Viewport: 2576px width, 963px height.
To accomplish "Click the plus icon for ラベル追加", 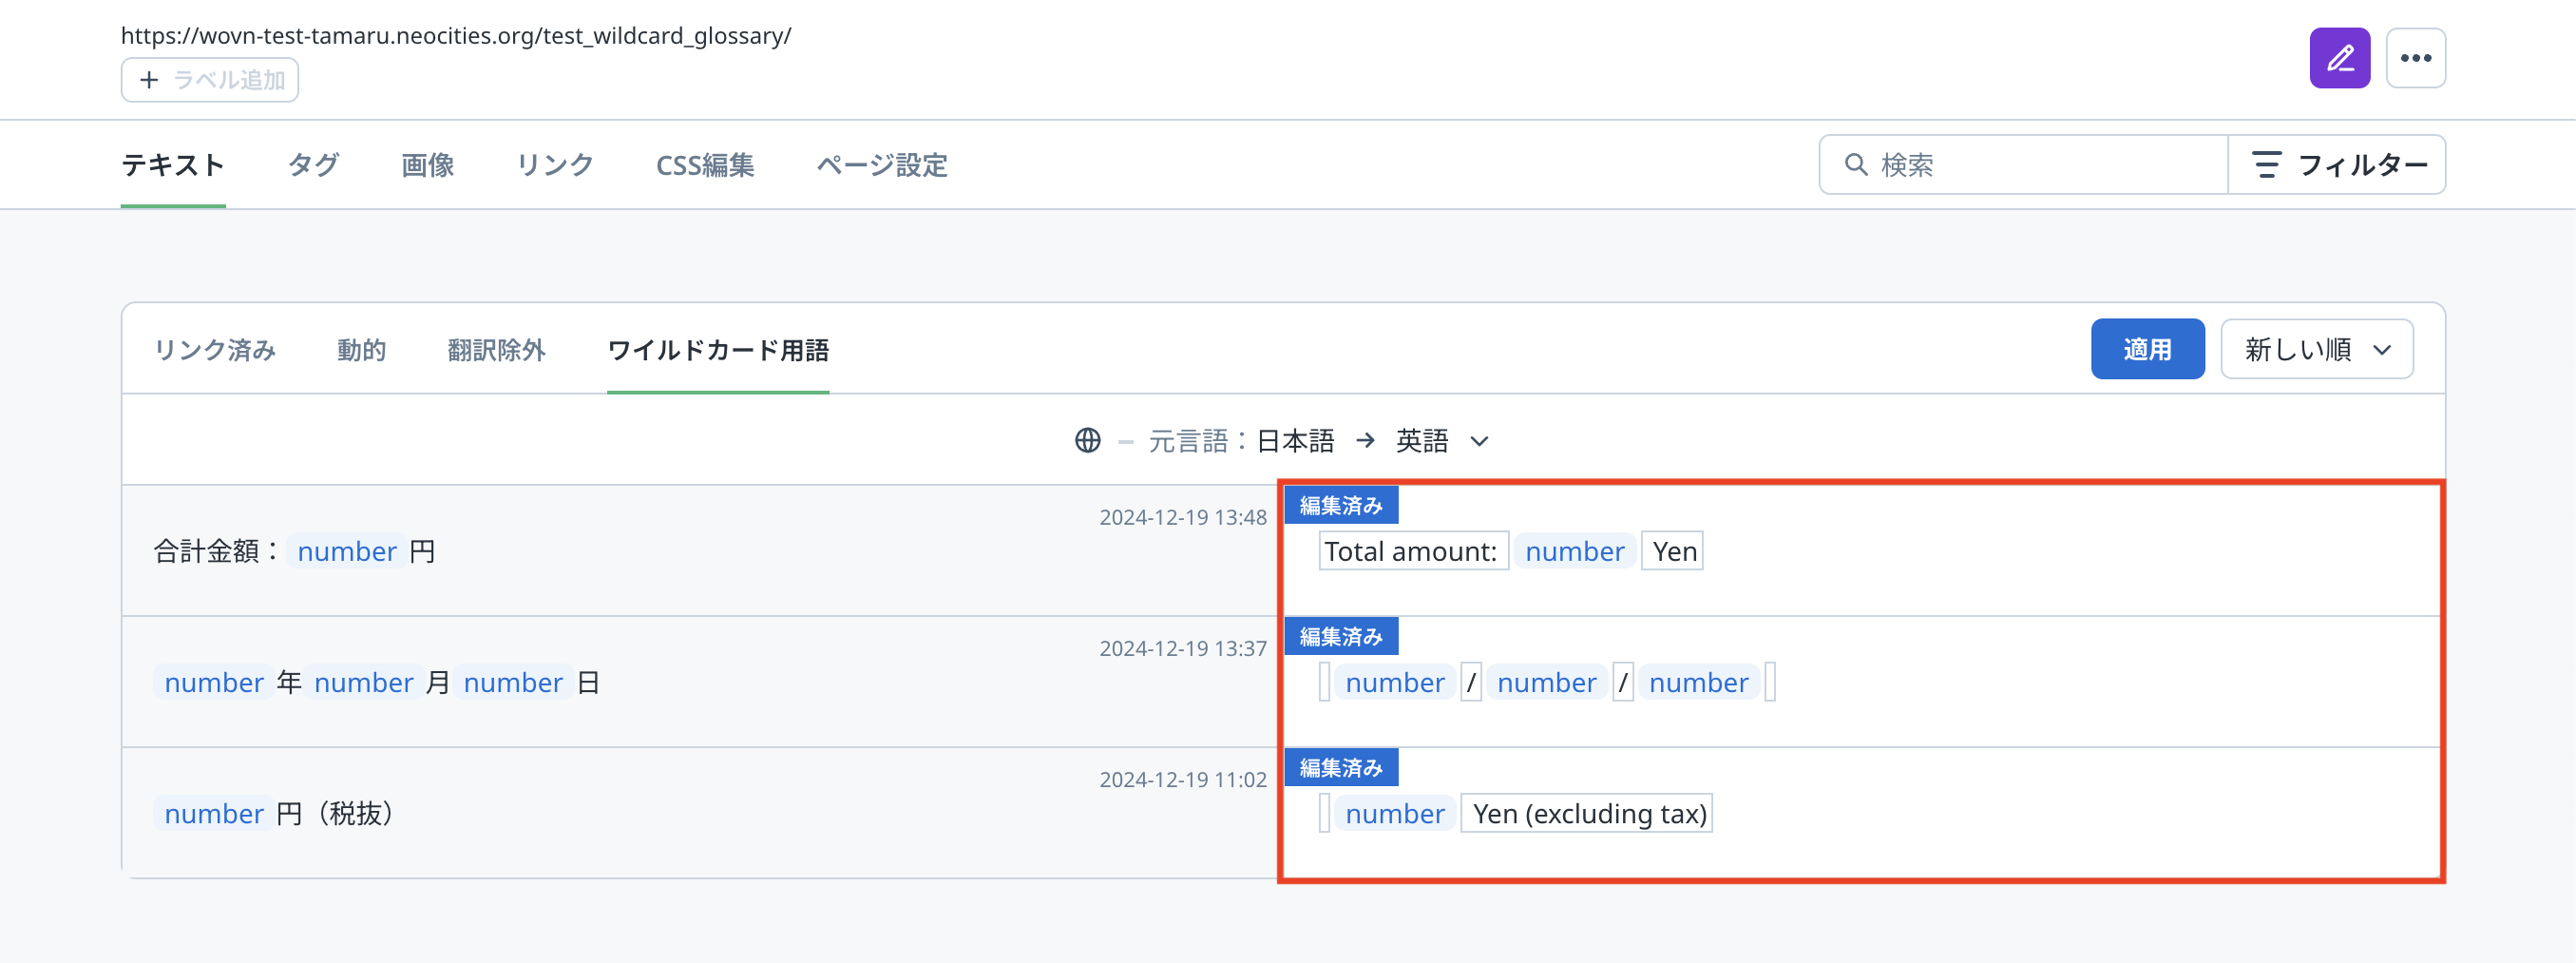I will pos(149,80).
